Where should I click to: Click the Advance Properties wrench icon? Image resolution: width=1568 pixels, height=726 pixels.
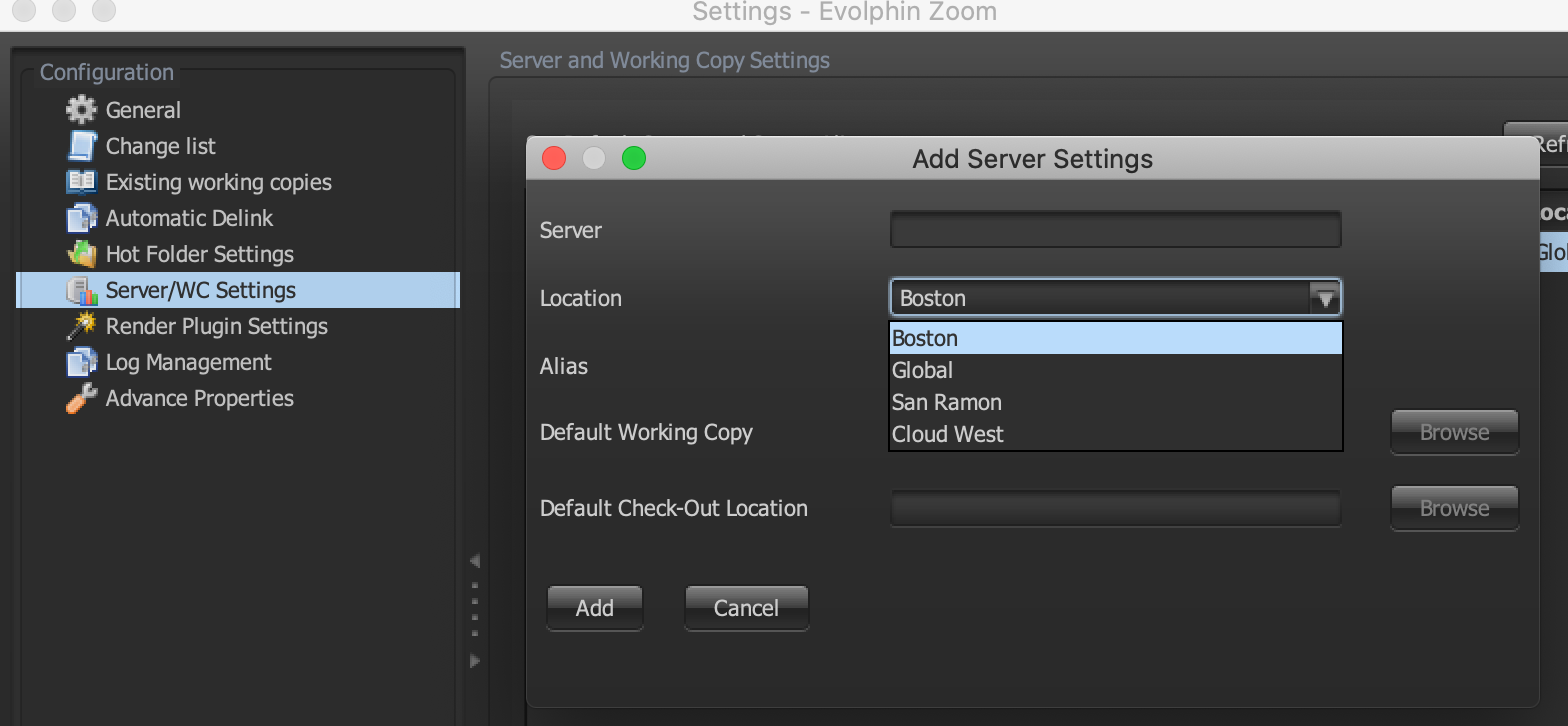81,398
